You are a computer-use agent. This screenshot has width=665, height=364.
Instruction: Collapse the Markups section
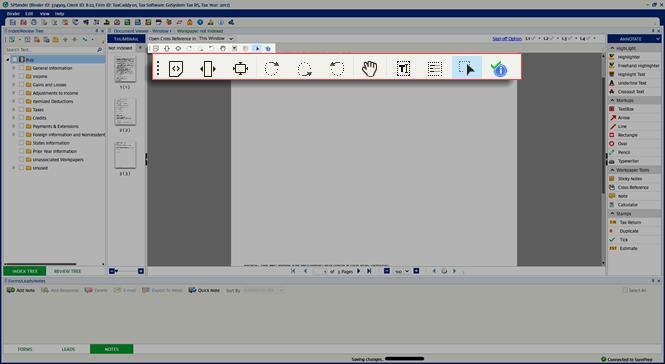coord(612,100)
